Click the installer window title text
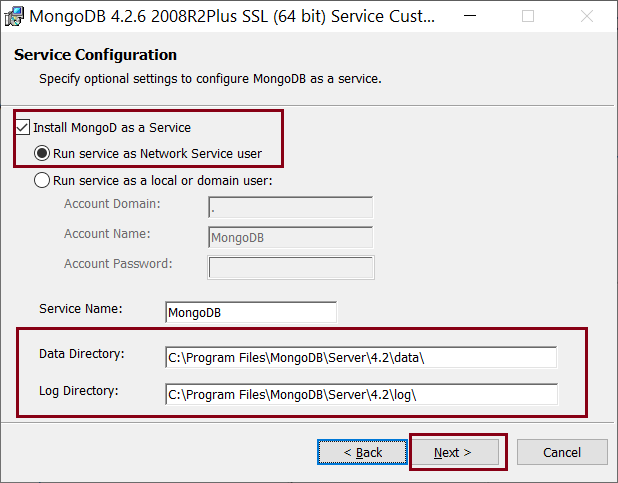This screenshot has width=618, height=483. point(232,17)
